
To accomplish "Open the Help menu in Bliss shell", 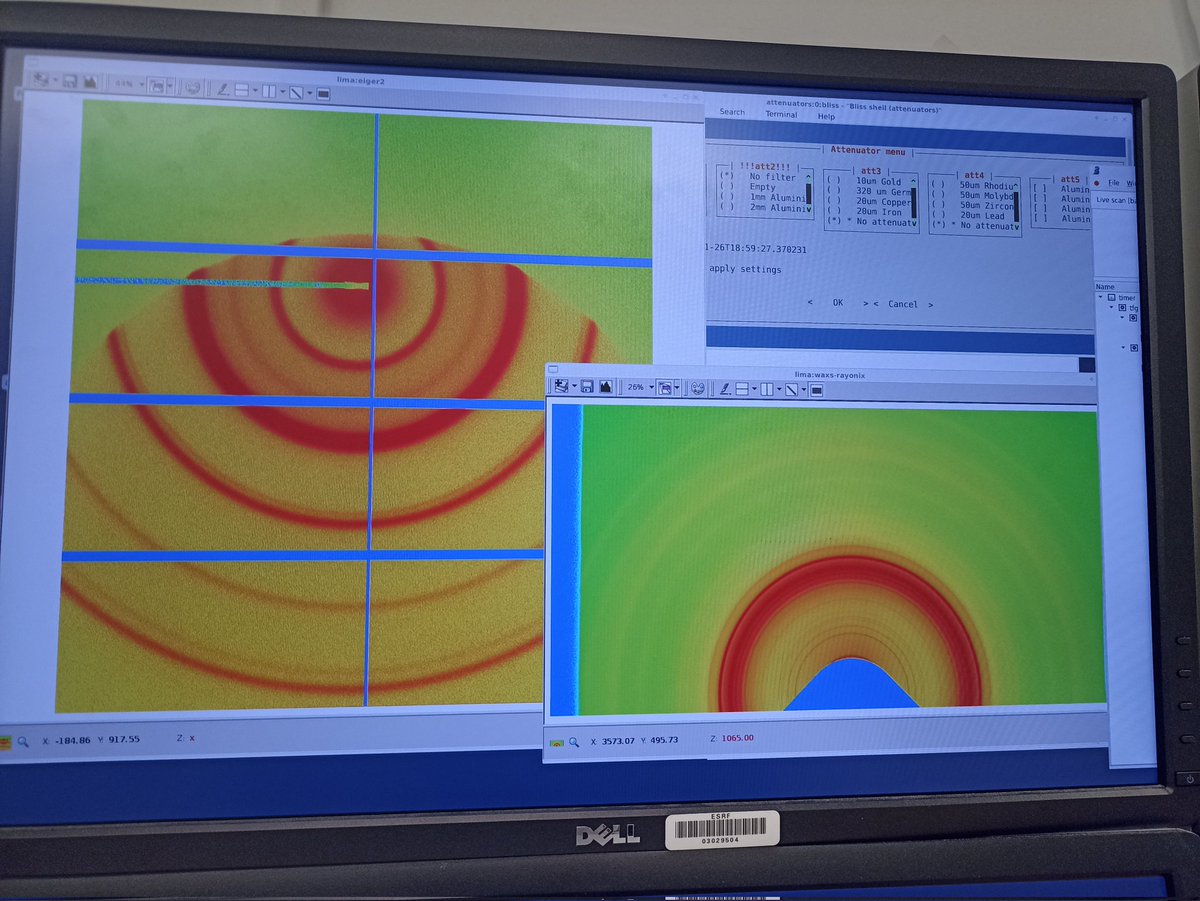I will pyautogui.click(x=826, y=117).
